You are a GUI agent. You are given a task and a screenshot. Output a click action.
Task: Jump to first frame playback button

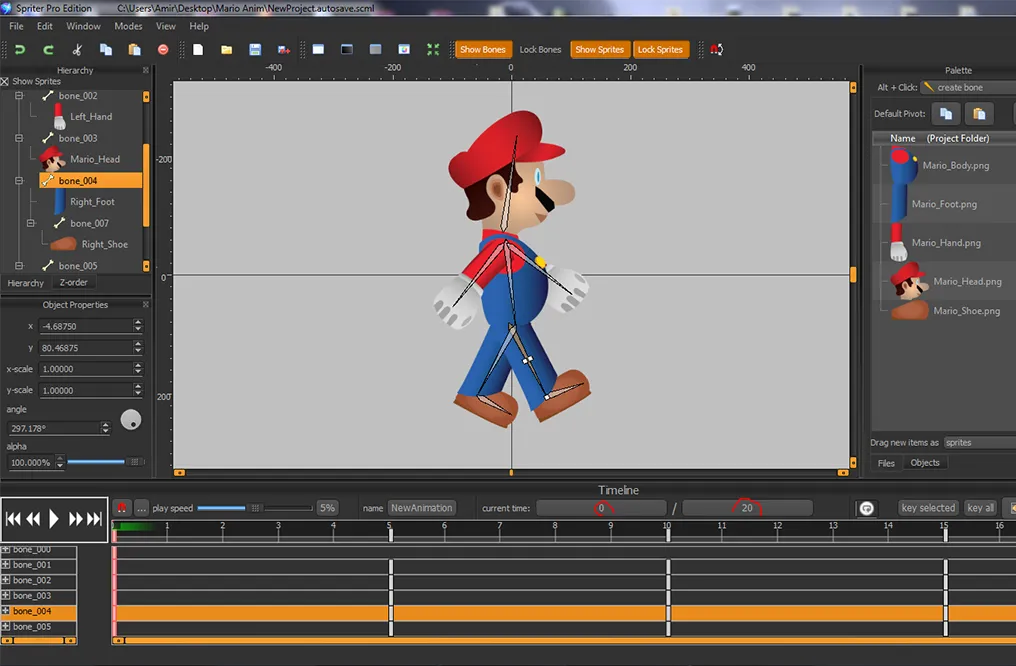coord(13,519)
